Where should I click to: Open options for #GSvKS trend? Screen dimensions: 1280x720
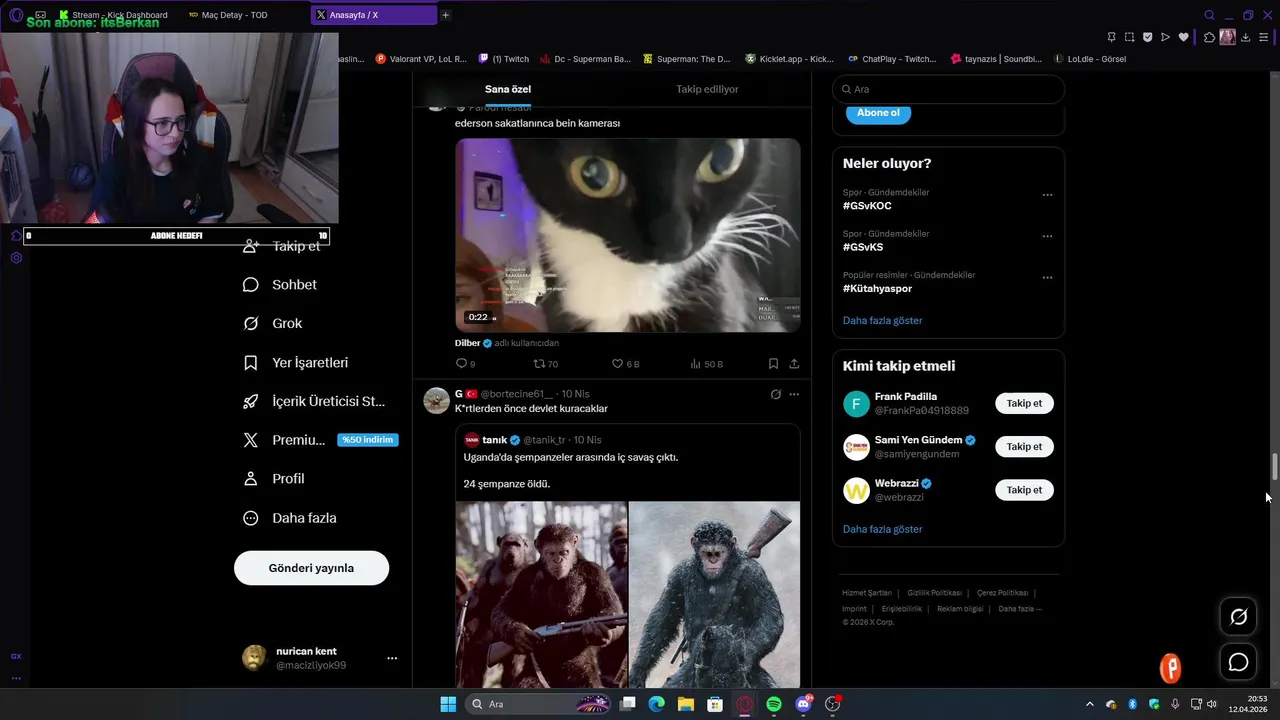click(x=1047, y=236)
